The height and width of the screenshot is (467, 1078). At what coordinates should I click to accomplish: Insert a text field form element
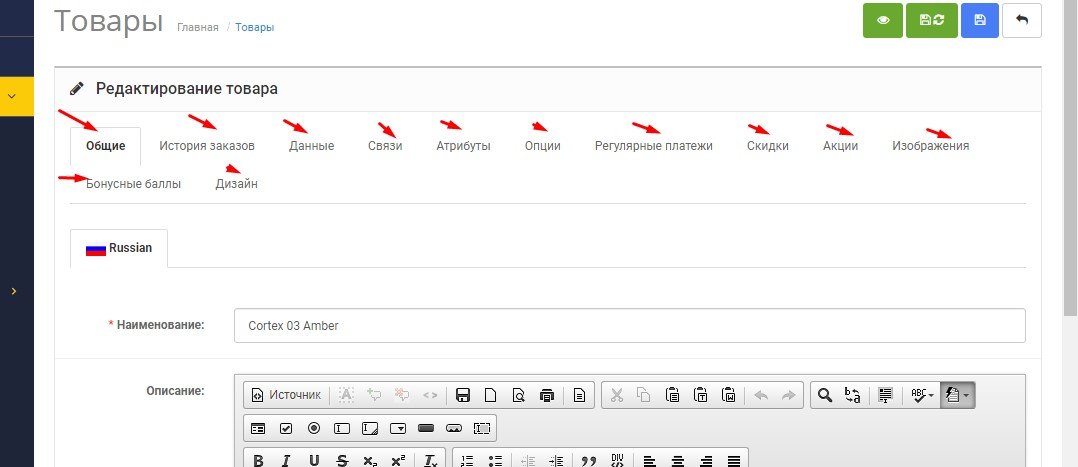click(342, 428)
